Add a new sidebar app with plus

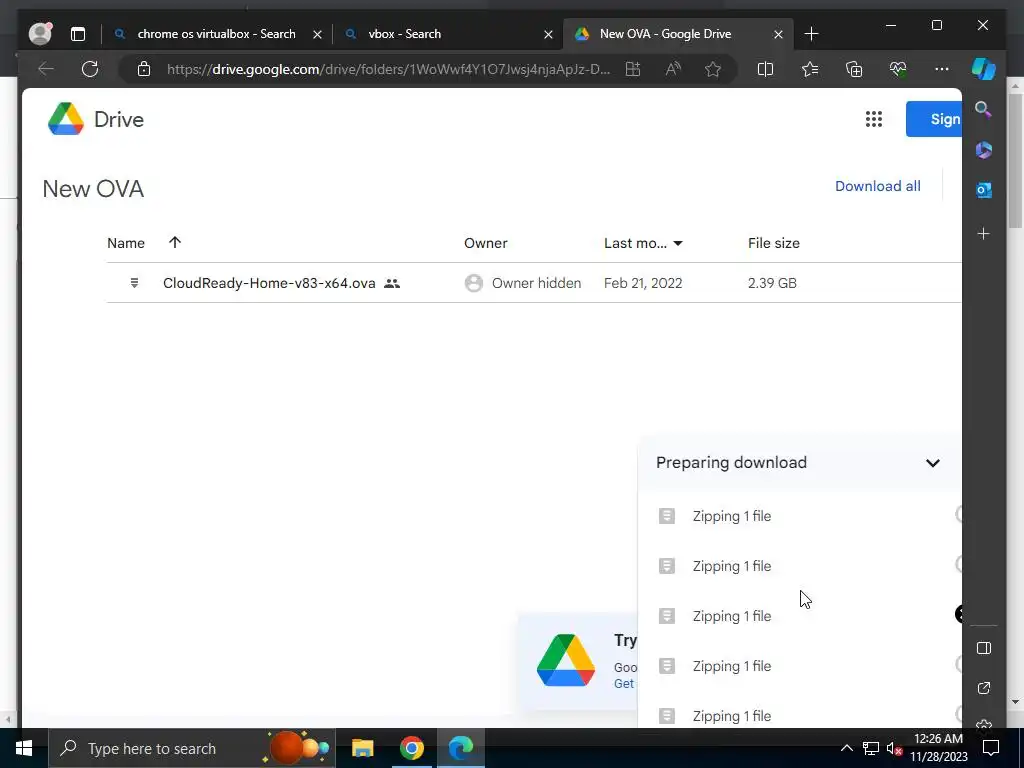[x=984, y=233]
